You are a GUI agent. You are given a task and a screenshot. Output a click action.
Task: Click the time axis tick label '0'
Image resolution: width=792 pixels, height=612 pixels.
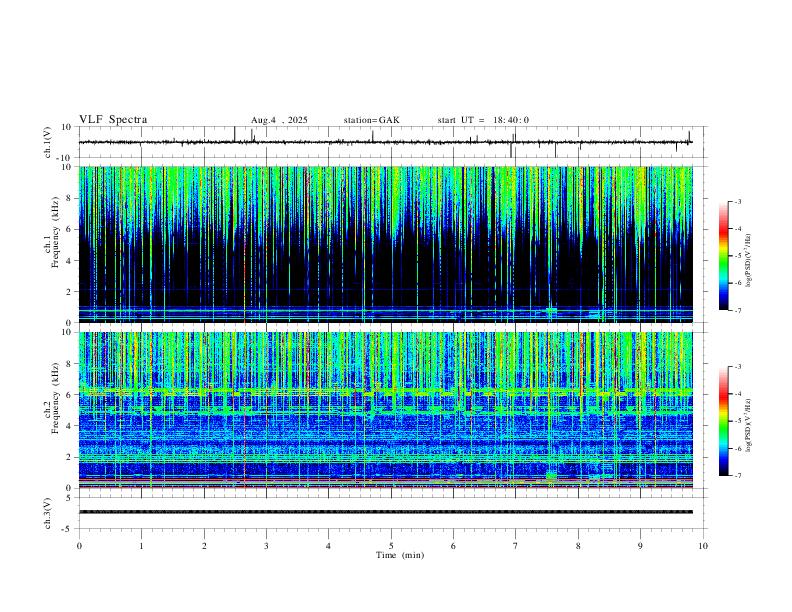79,546
